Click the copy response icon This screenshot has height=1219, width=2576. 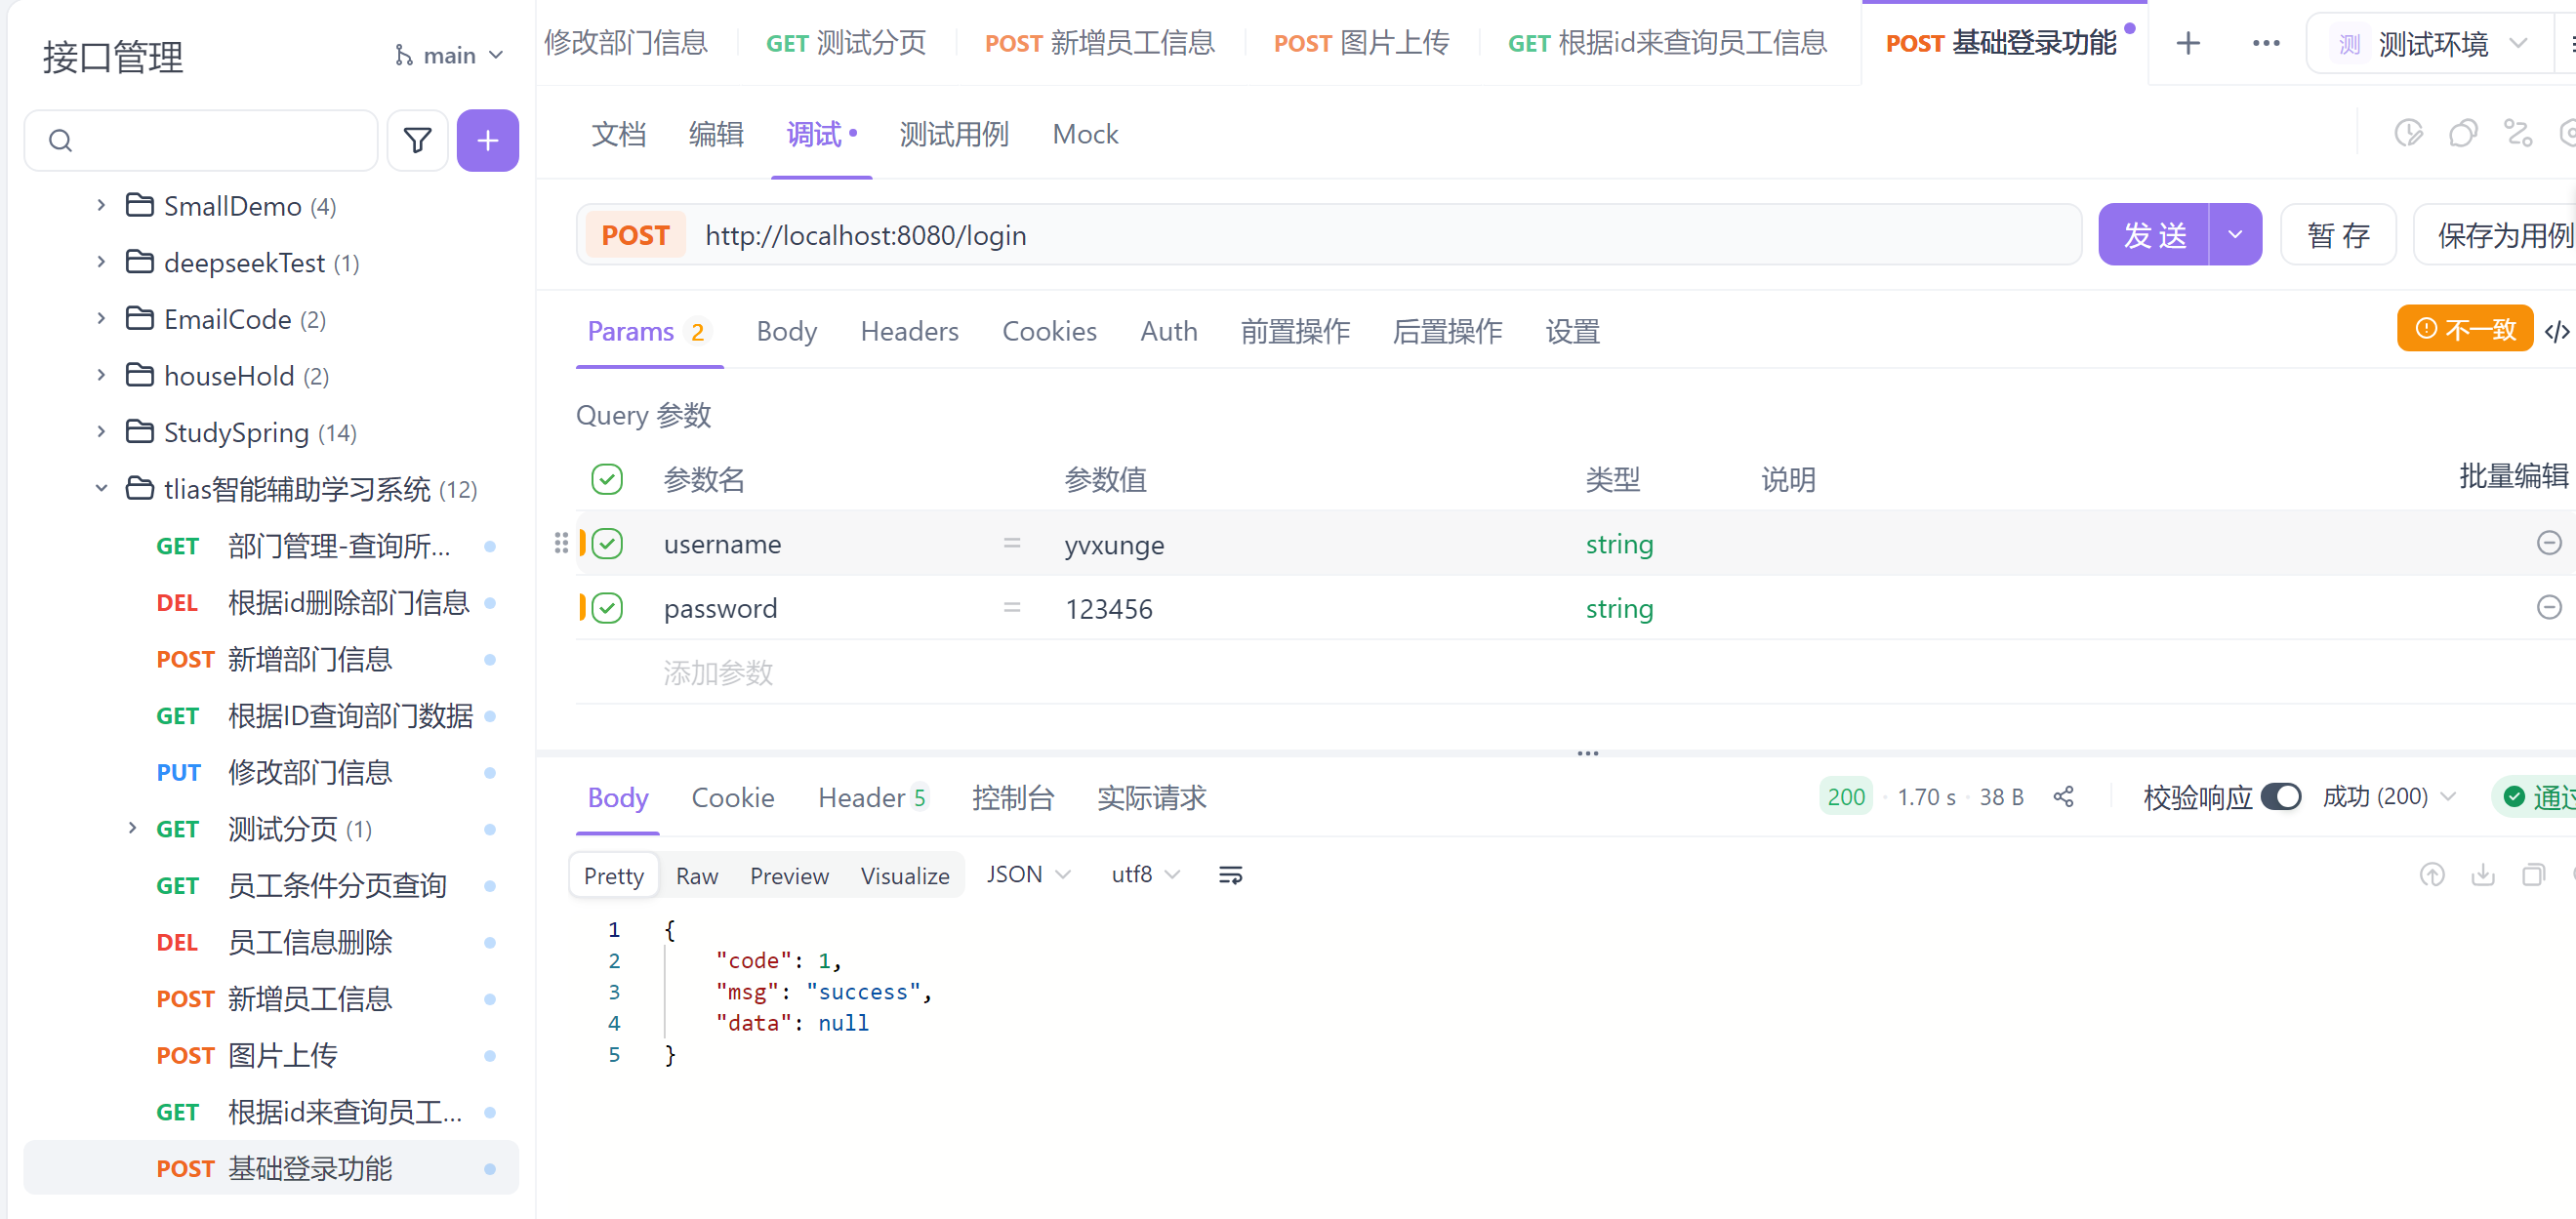pos(2532,875)
